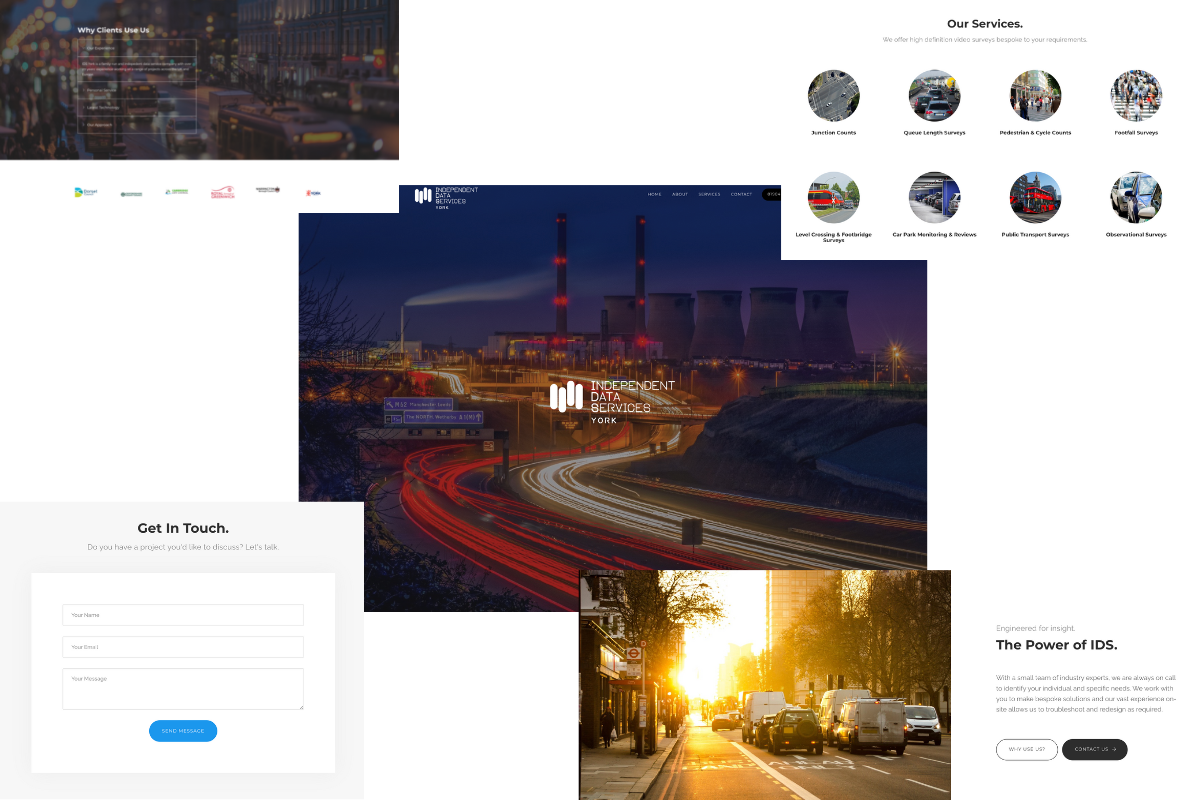Click the Junction Counts circular service icon
Image resolution: width=1200 pixels, height=800 pixels.
(833, 96)
